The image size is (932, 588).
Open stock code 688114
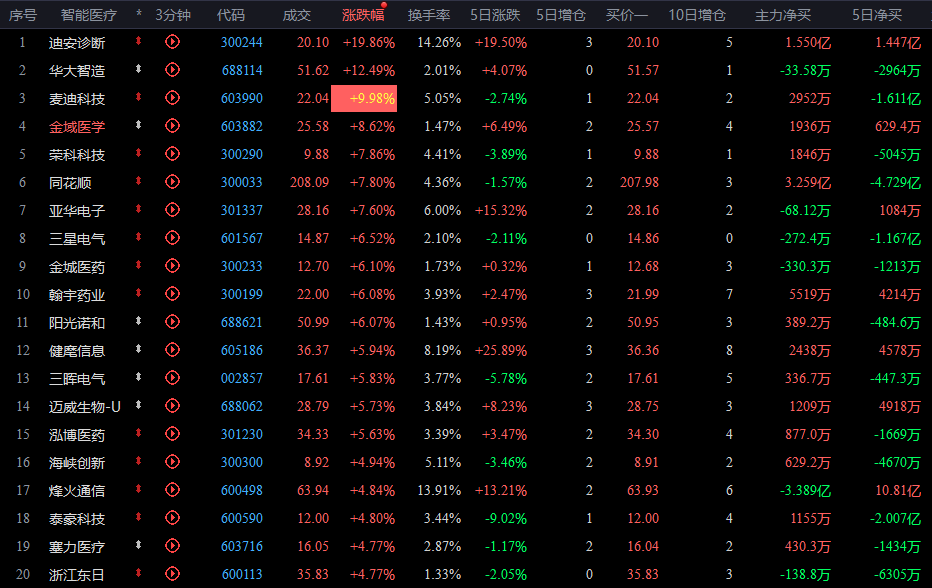[242, 70]
